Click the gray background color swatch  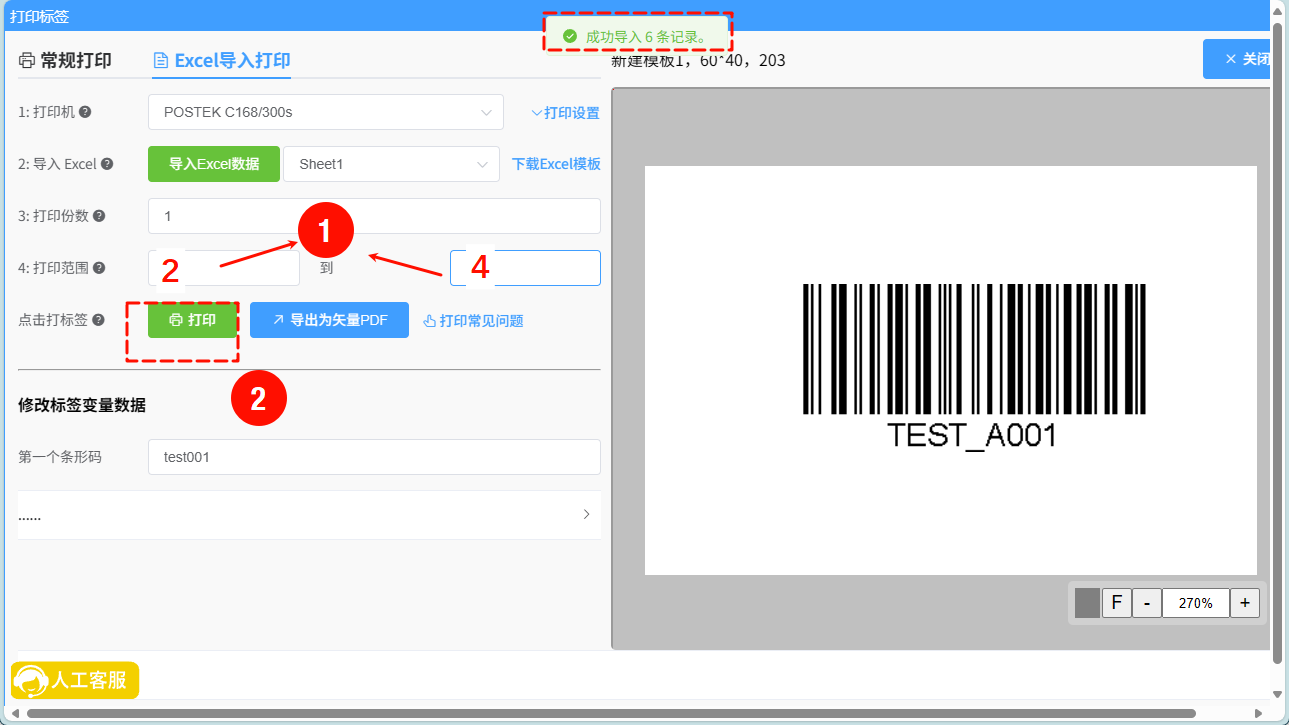coord(1087,603)
